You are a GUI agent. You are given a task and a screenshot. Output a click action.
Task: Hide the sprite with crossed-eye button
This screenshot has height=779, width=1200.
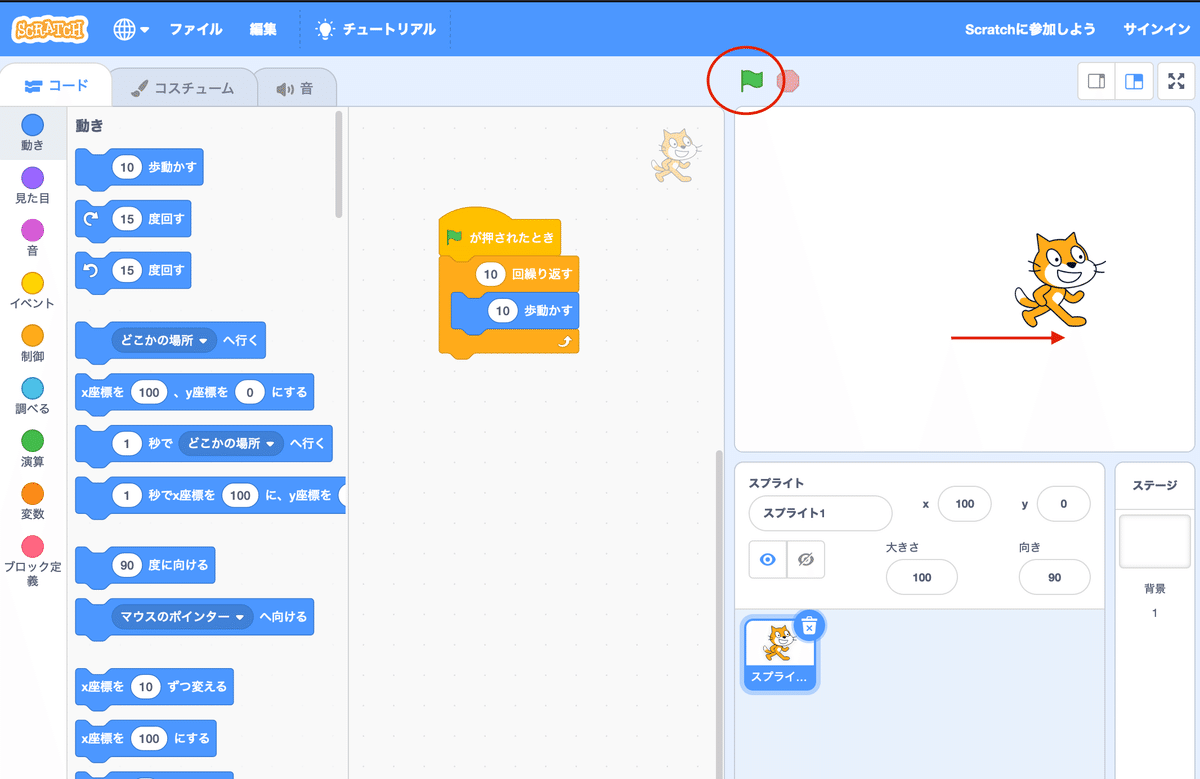point(805,560)
